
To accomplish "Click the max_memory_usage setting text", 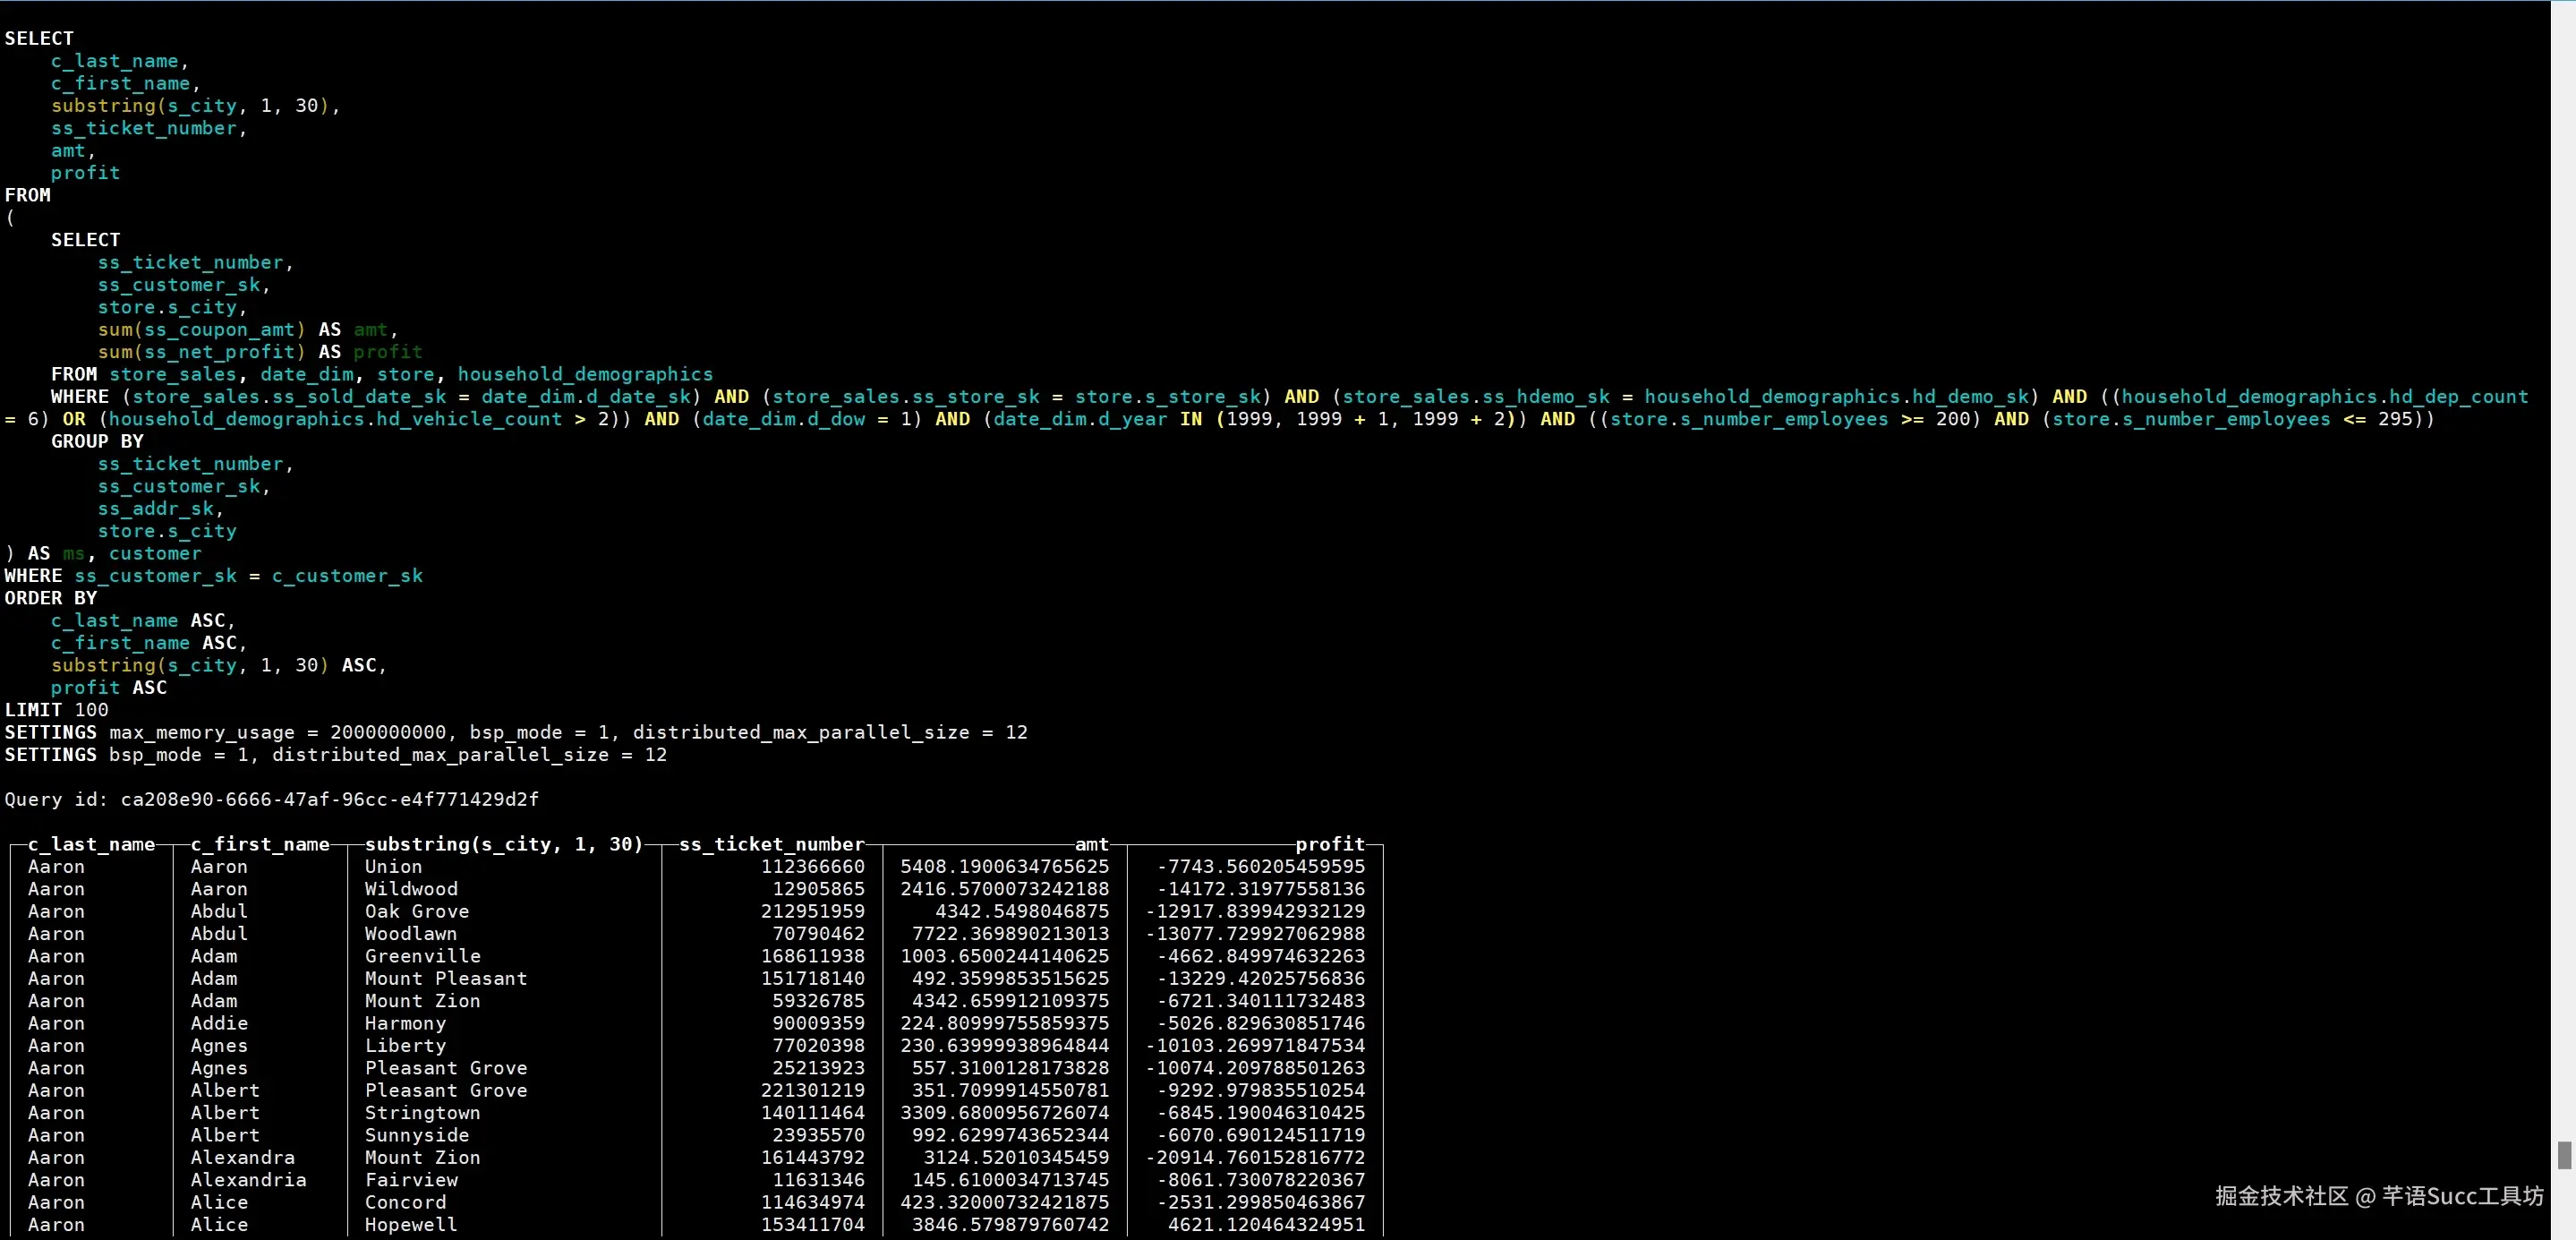I will coord(202,732).
